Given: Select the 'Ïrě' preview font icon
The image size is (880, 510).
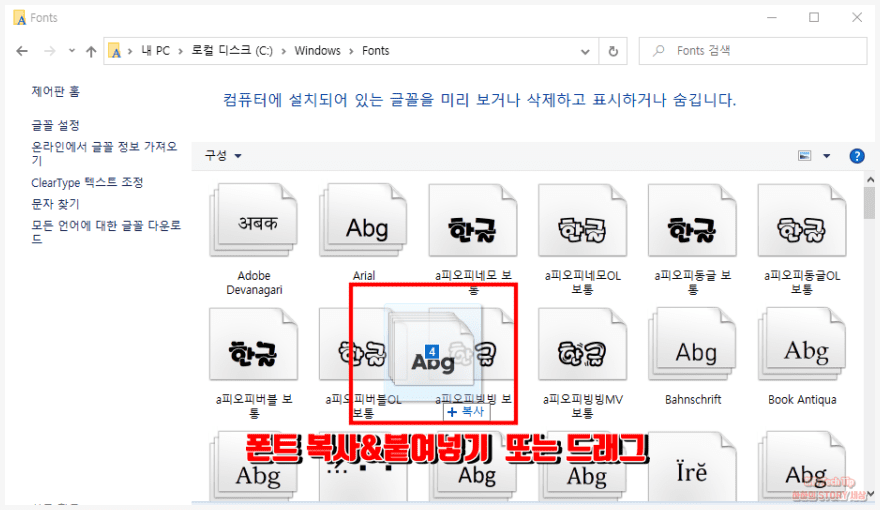Looking at the screenshot, I should pos(692,466).
